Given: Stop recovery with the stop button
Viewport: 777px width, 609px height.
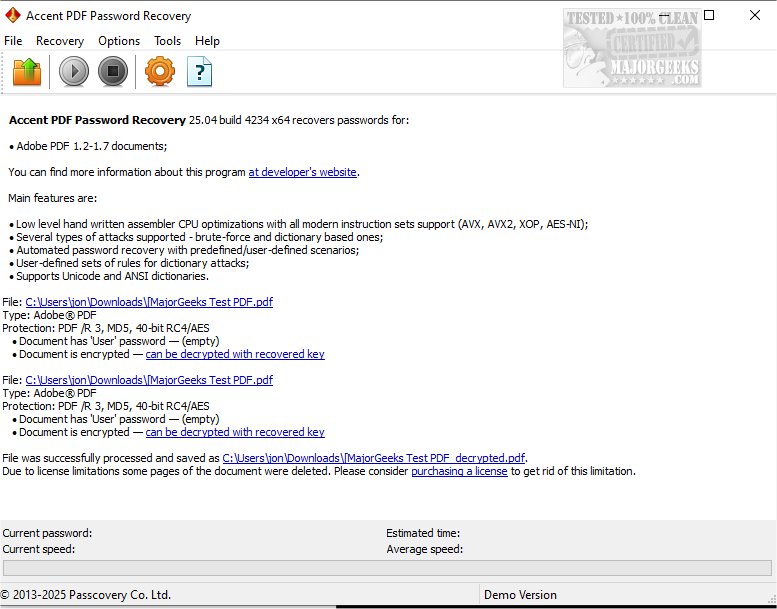Looking at the screenshot, I should coord(113,72).
